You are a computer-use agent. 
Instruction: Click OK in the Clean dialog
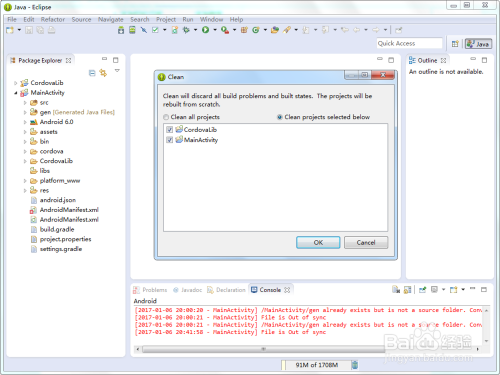[318, 242]
